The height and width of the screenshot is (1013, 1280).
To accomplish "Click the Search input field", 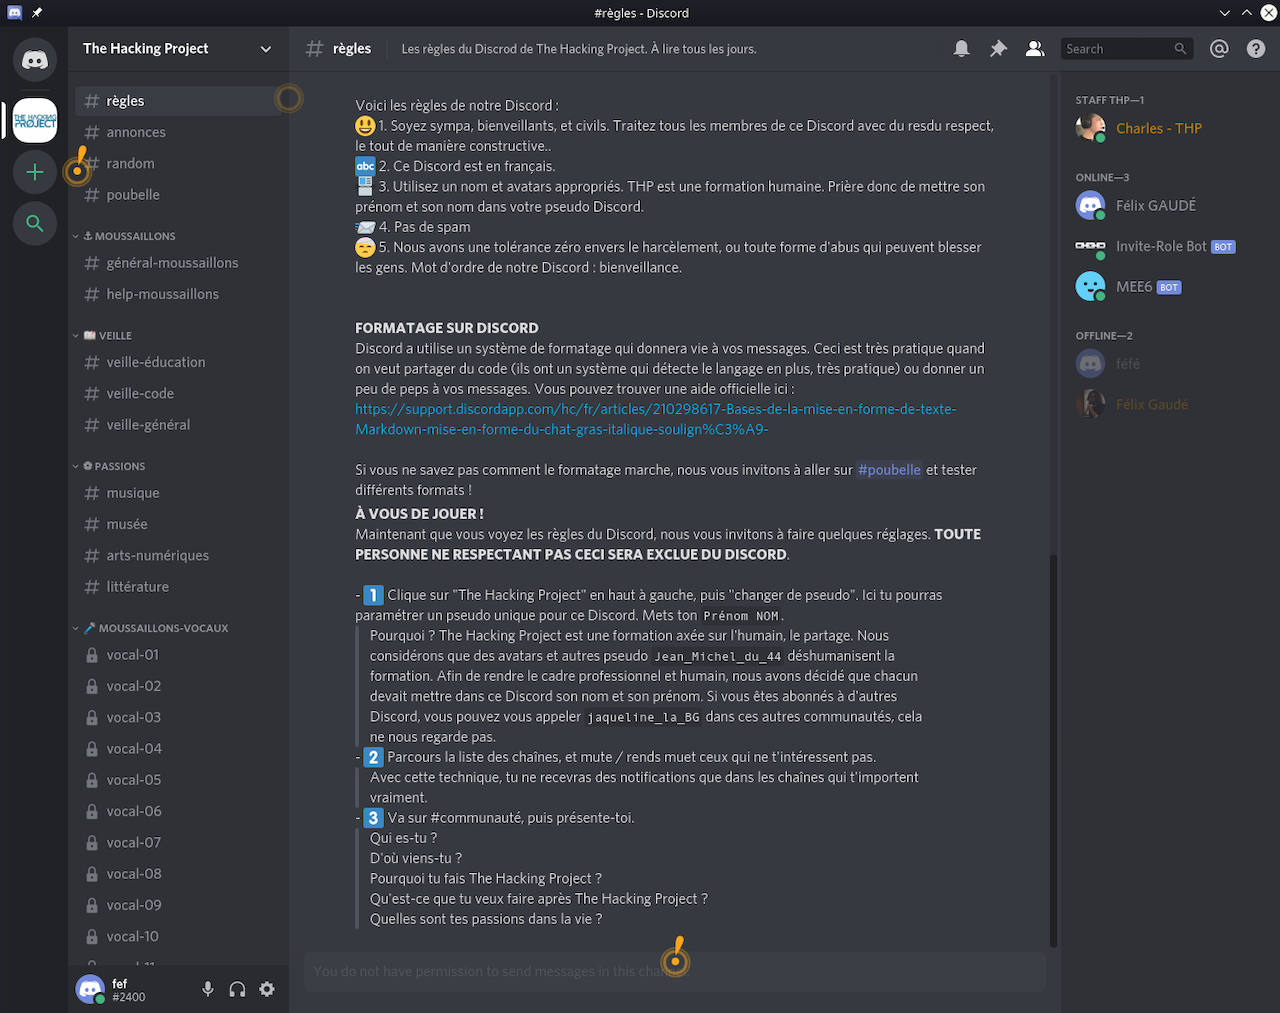I will tap(1127, 49).
